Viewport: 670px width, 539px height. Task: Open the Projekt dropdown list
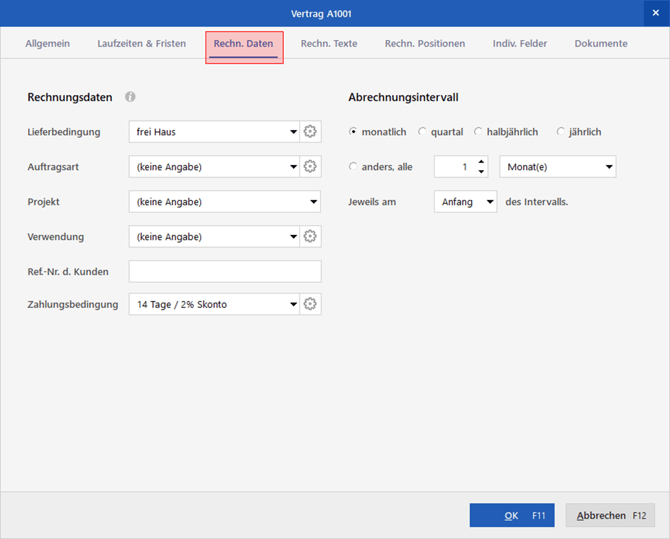pyautogui.click(x=313, y=202)
